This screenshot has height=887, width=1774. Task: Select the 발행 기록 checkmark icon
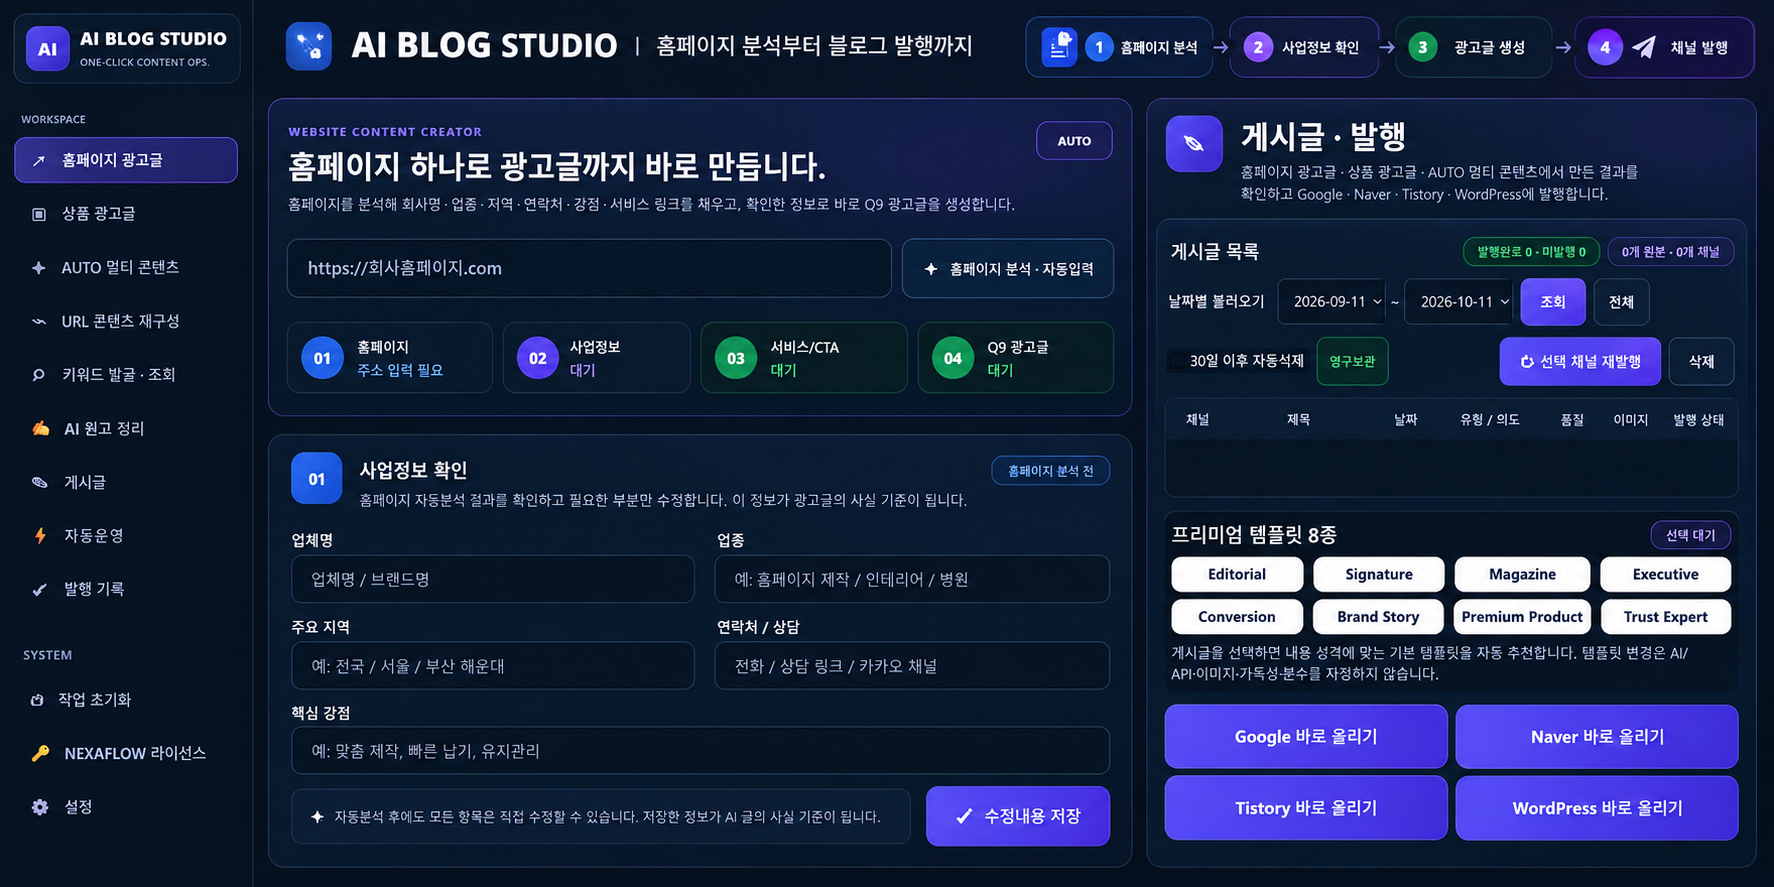(39, 590)
